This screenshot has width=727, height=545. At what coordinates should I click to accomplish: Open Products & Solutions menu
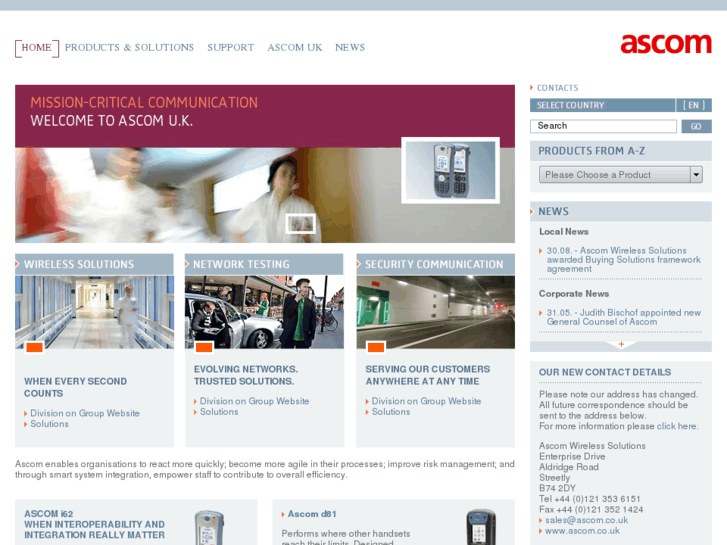pos(129,47)
